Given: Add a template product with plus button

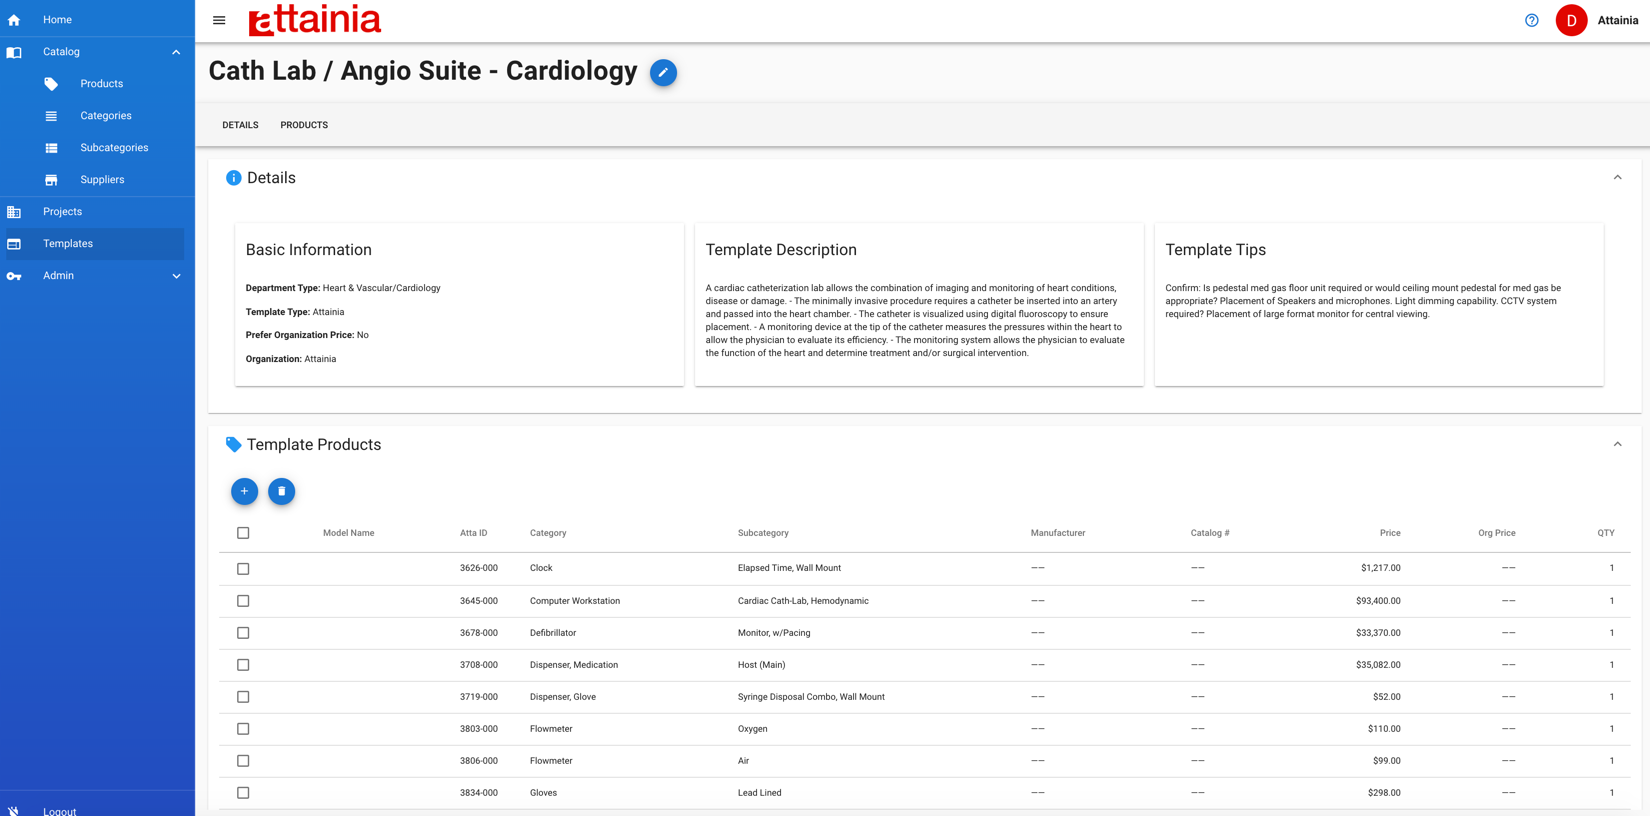Looking at the screenshot, I should (244, 491).
